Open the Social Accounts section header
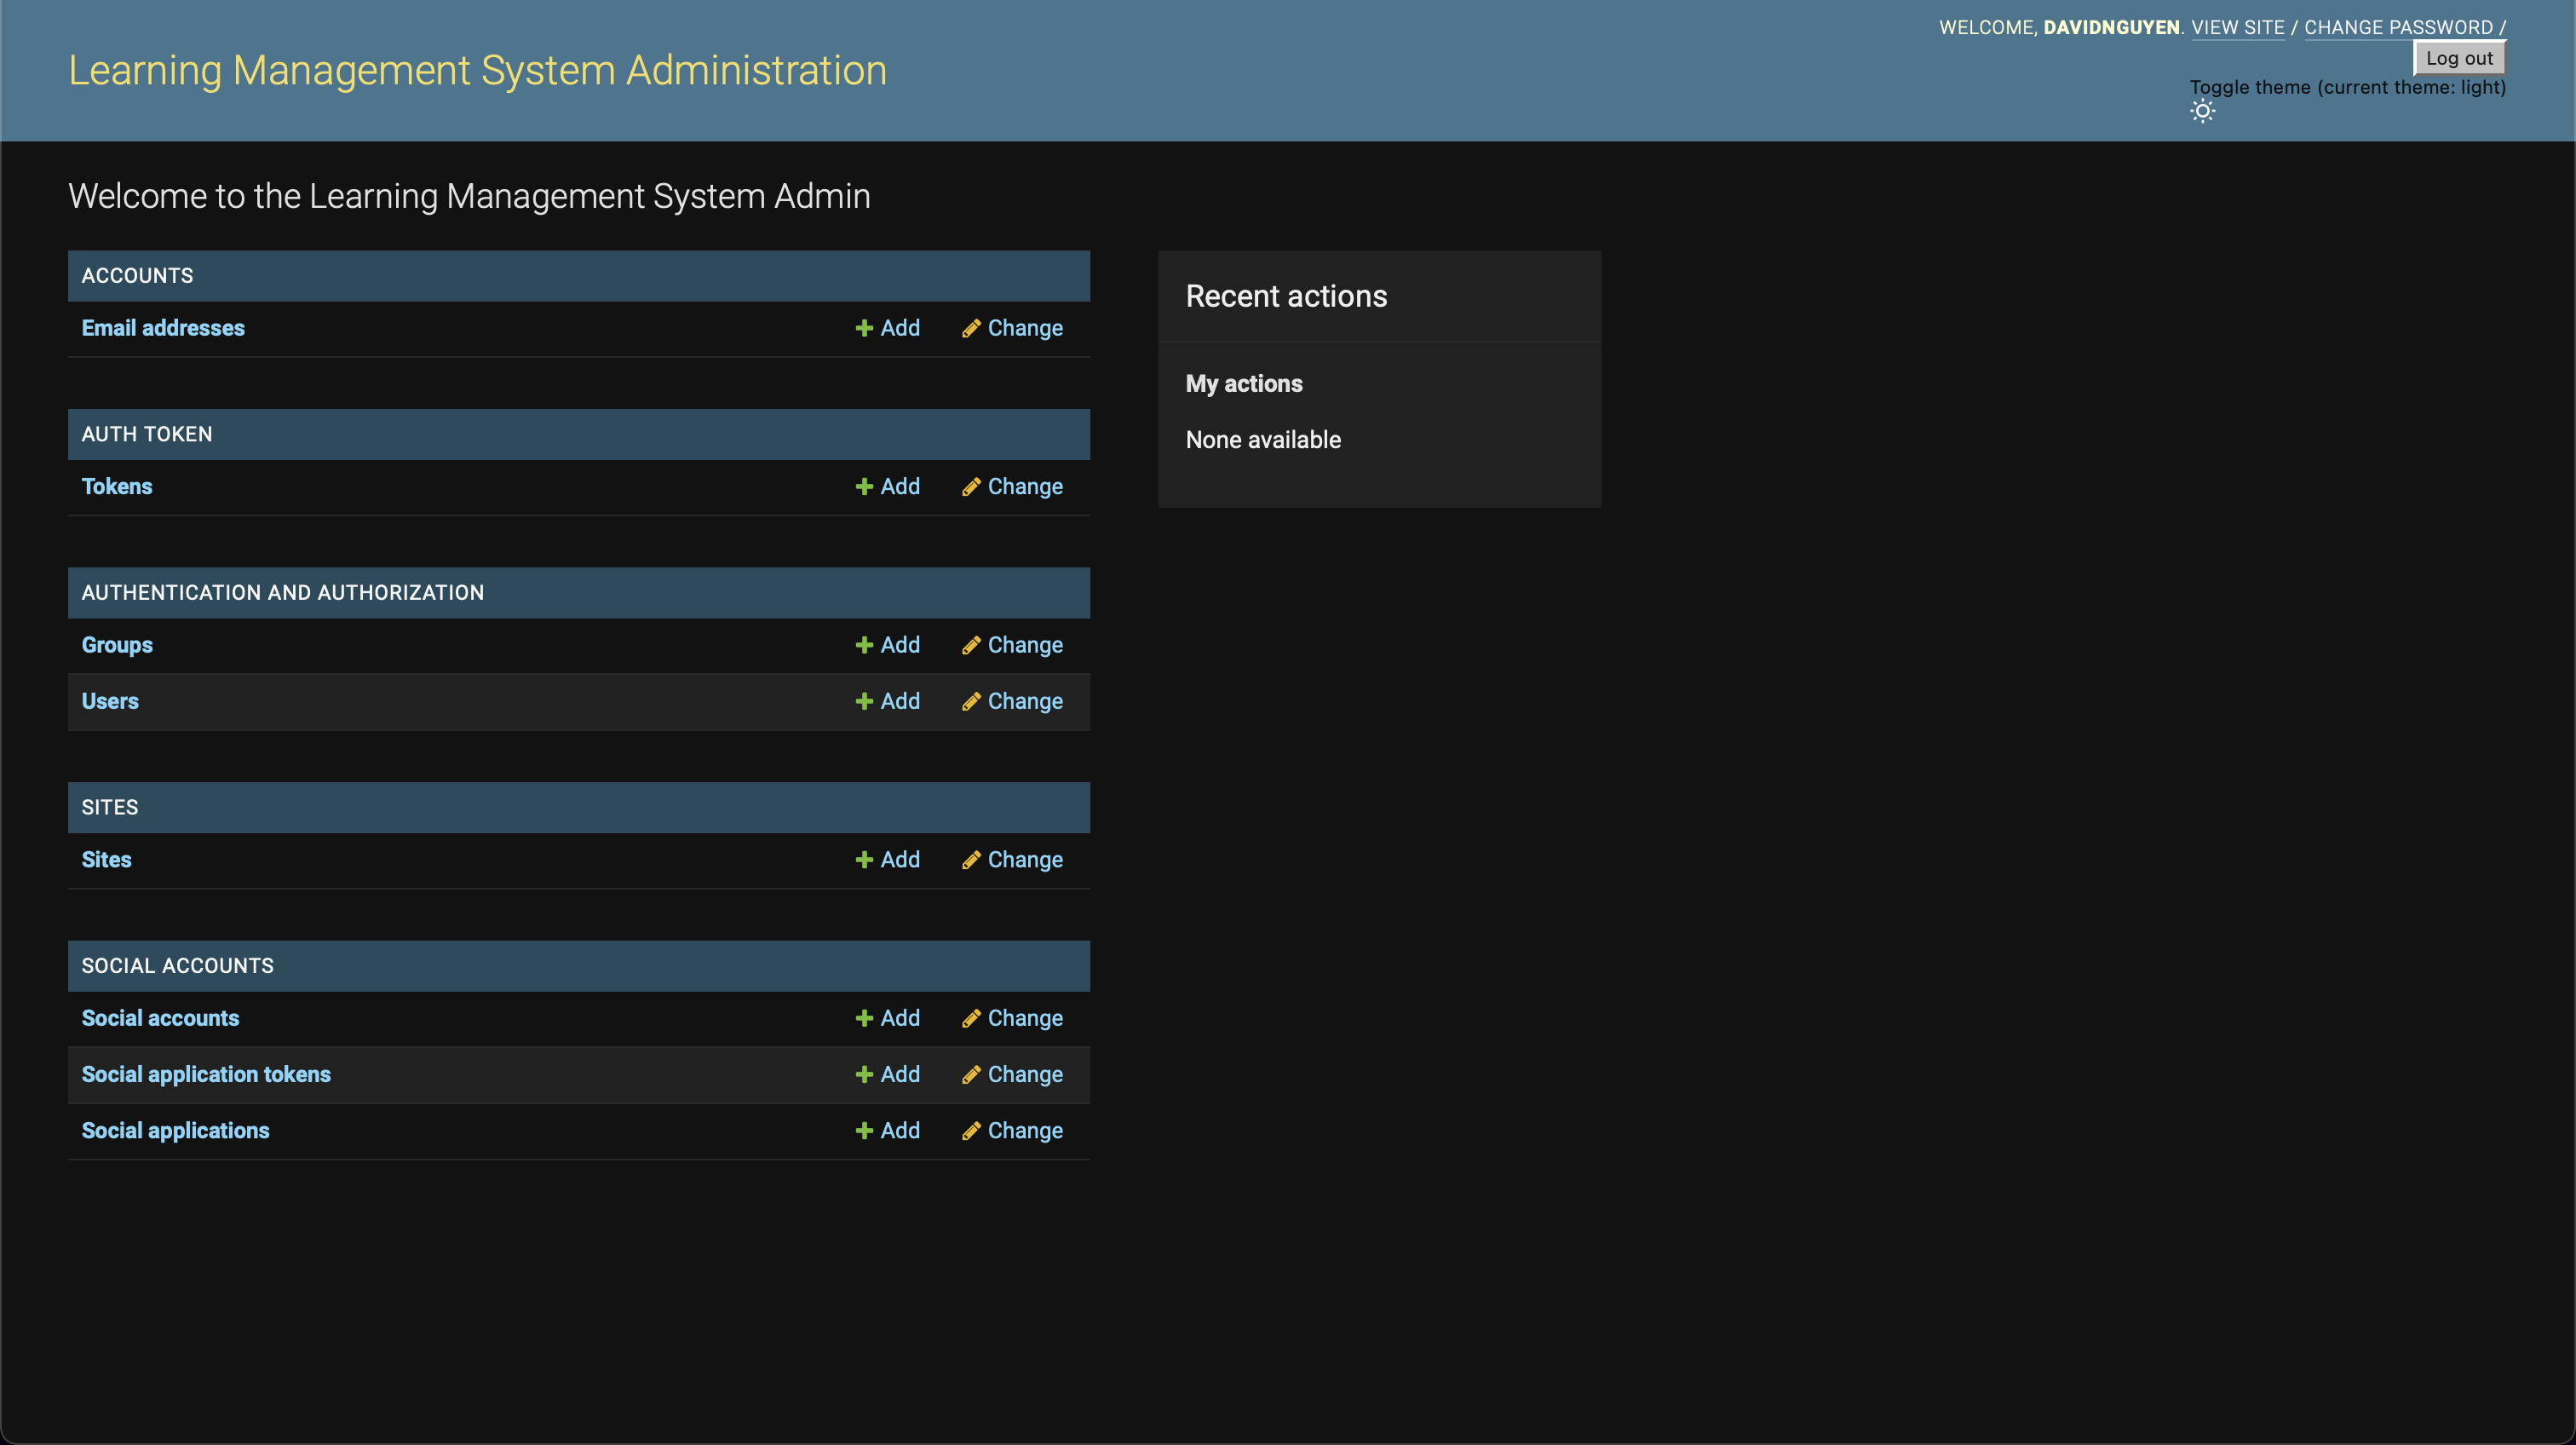This screenshot has width=2576, height=1445. pos(177,966)
